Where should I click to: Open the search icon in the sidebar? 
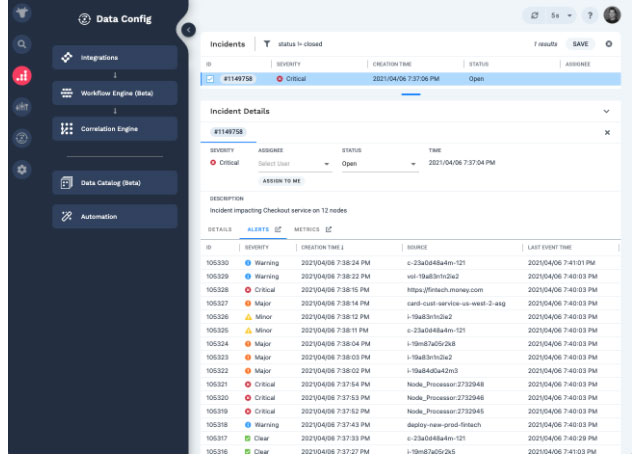[x=22, y=44]
